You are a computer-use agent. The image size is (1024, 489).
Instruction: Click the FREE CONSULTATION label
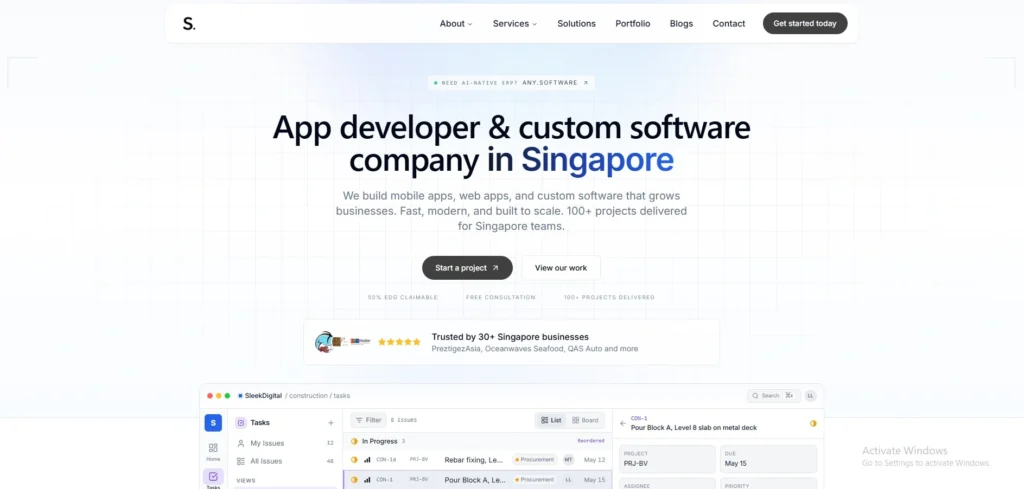[500, 298]
